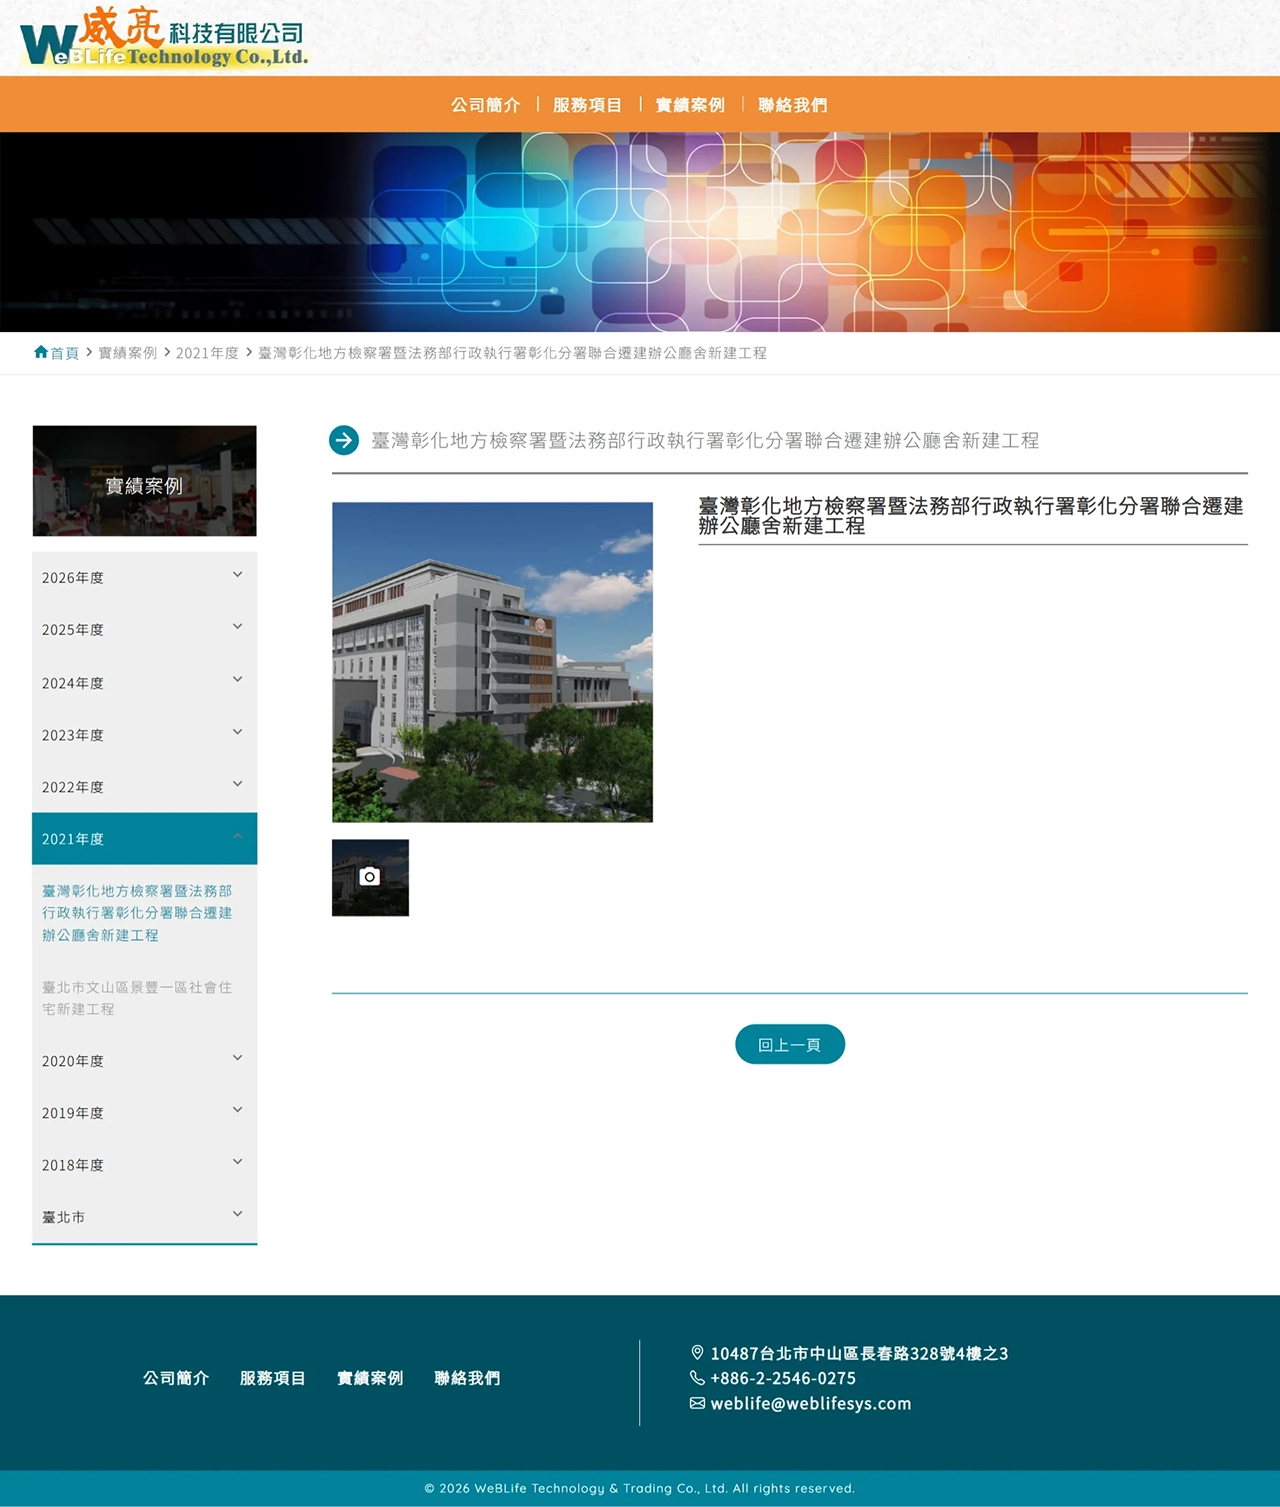Expand the 2026年度 chevron

tap(238, 575)
